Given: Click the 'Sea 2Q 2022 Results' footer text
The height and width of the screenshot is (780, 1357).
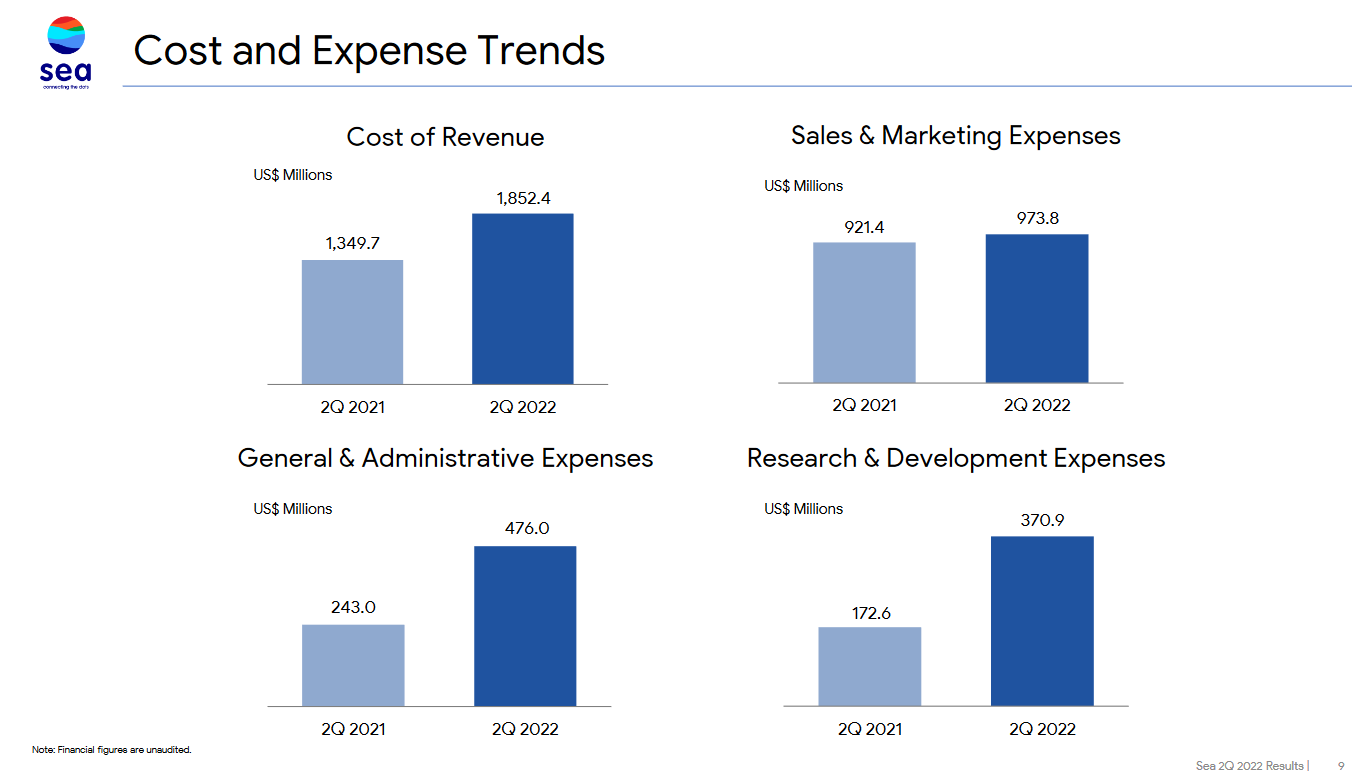Looking at the screenshot, I should [1250, 766].
